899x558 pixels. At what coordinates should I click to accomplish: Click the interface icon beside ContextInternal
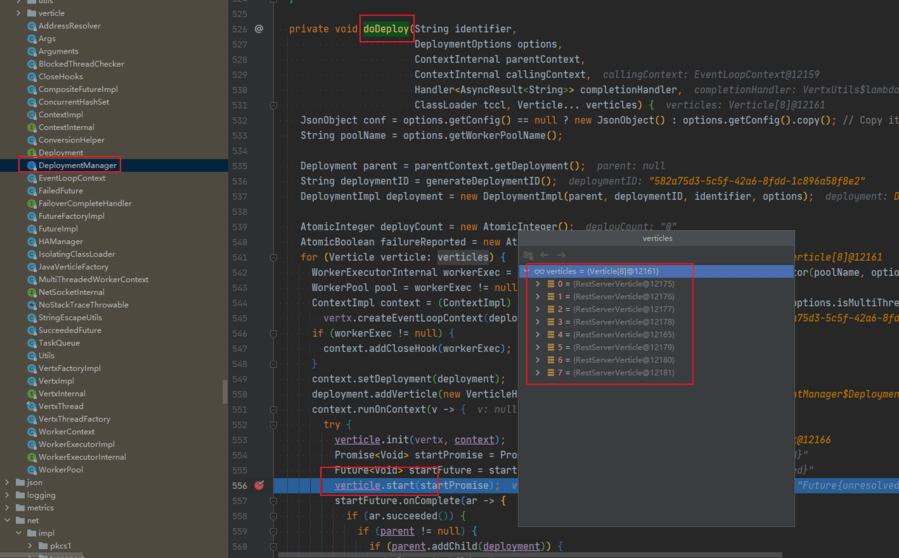32,127
